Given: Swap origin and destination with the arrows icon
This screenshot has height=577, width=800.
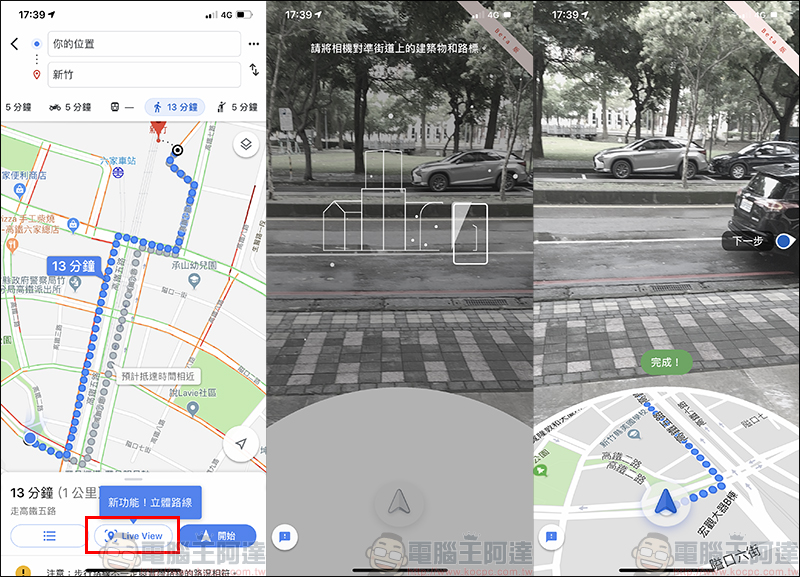Looking at the screenshot, I should 254,70.
